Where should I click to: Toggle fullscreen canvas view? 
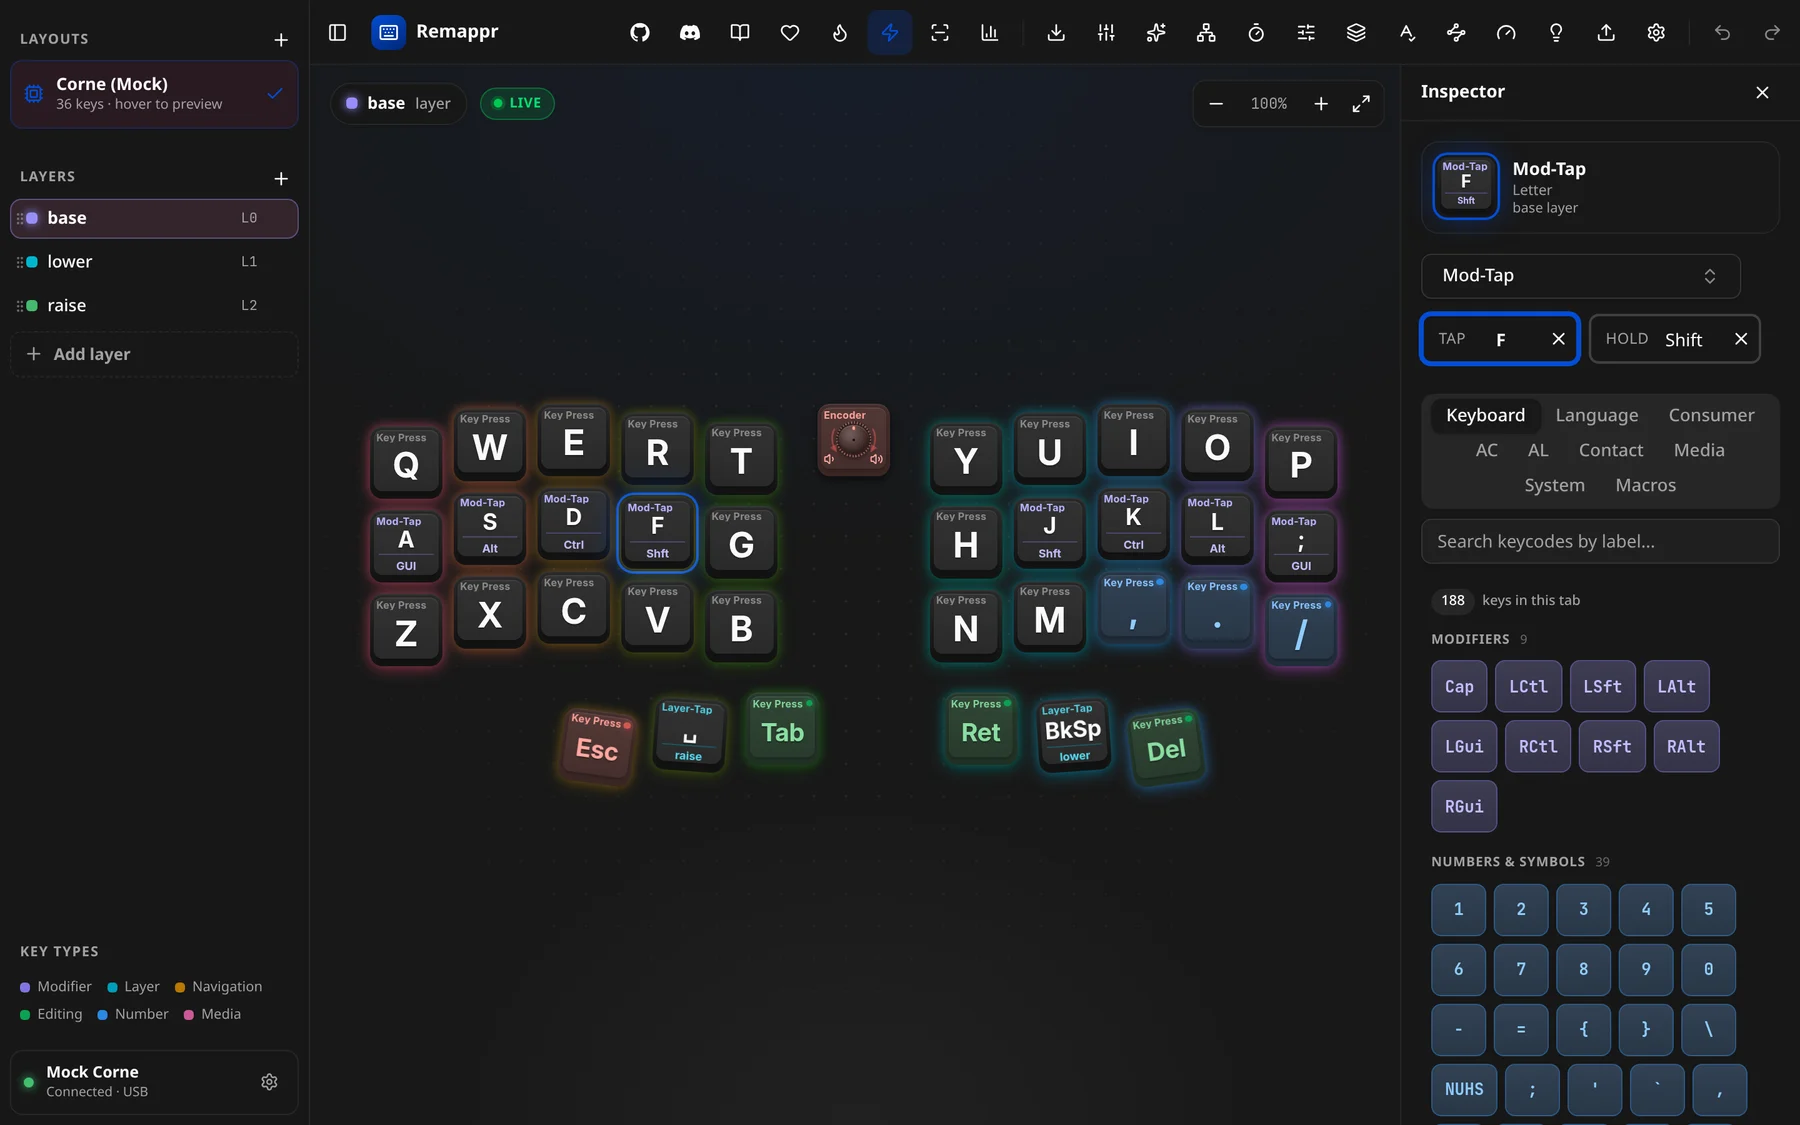click(x=1361, y=104)
